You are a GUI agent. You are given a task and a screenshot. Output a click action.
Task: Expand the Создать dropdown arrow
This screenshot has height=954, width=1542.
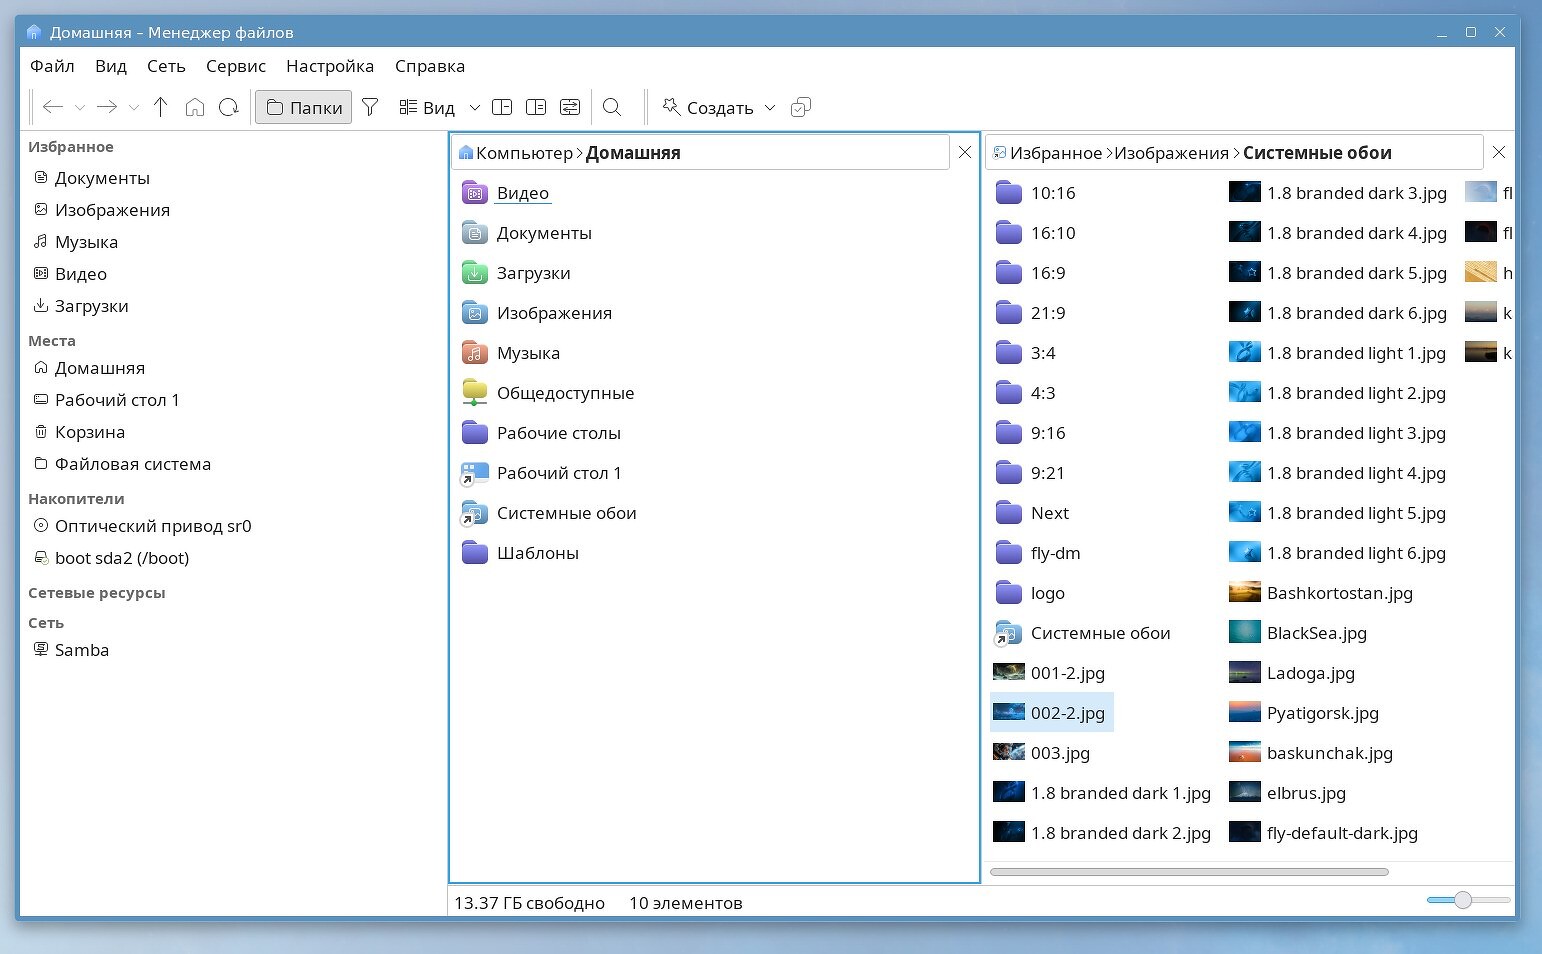point(770,107)
